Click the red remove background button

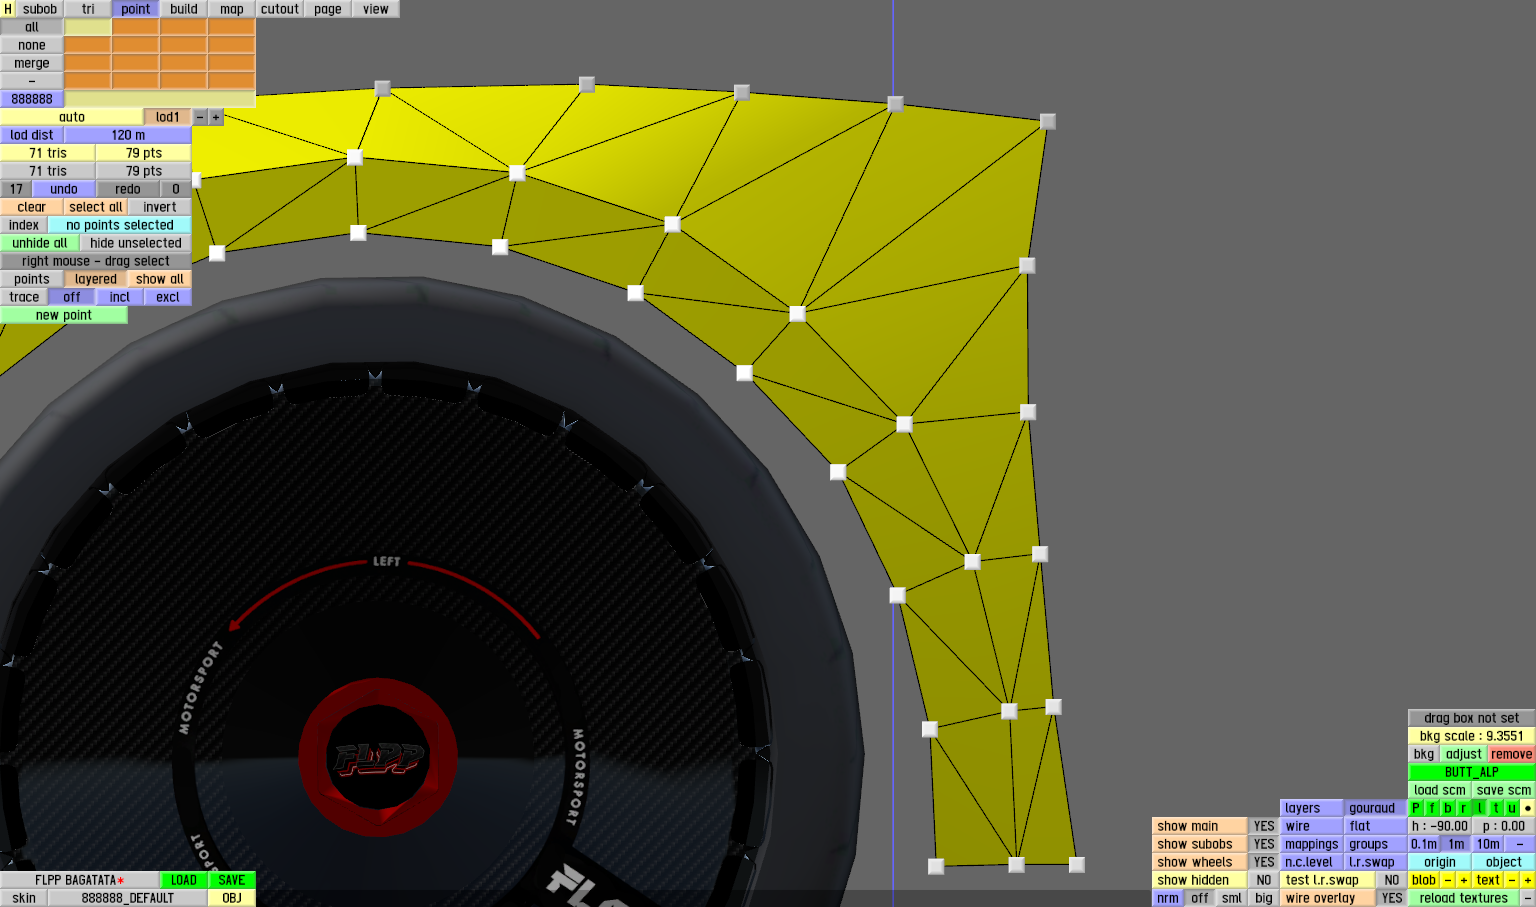pos(1512,754)
